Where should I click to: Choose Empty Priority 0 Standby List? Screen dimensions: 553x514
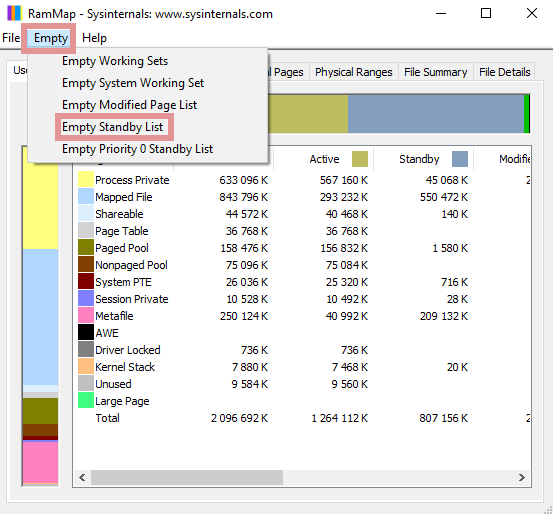[138, 149]
